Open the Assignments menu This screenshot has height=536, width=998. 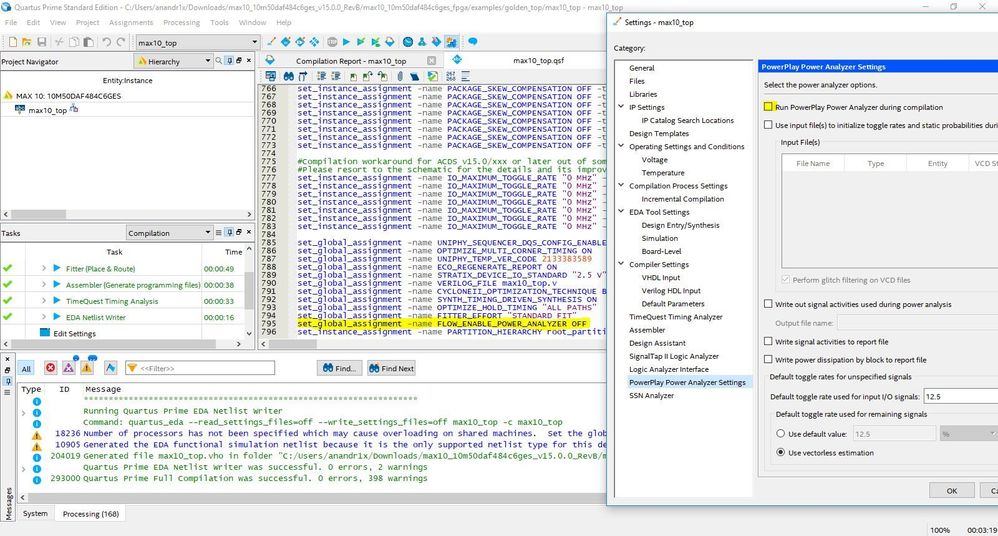(131, 22)
